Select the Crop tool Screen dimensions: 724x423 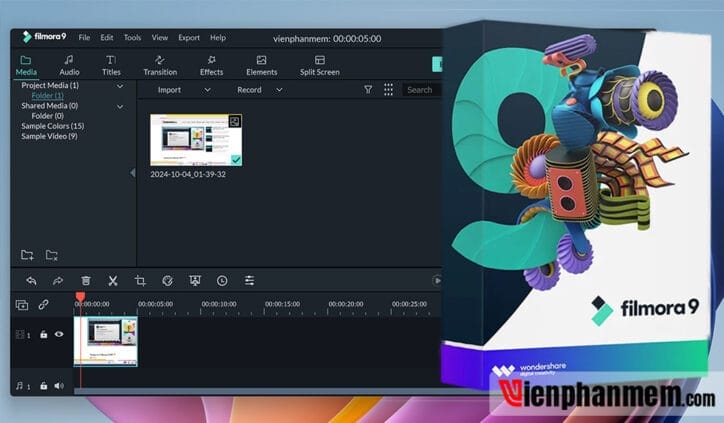140,281
